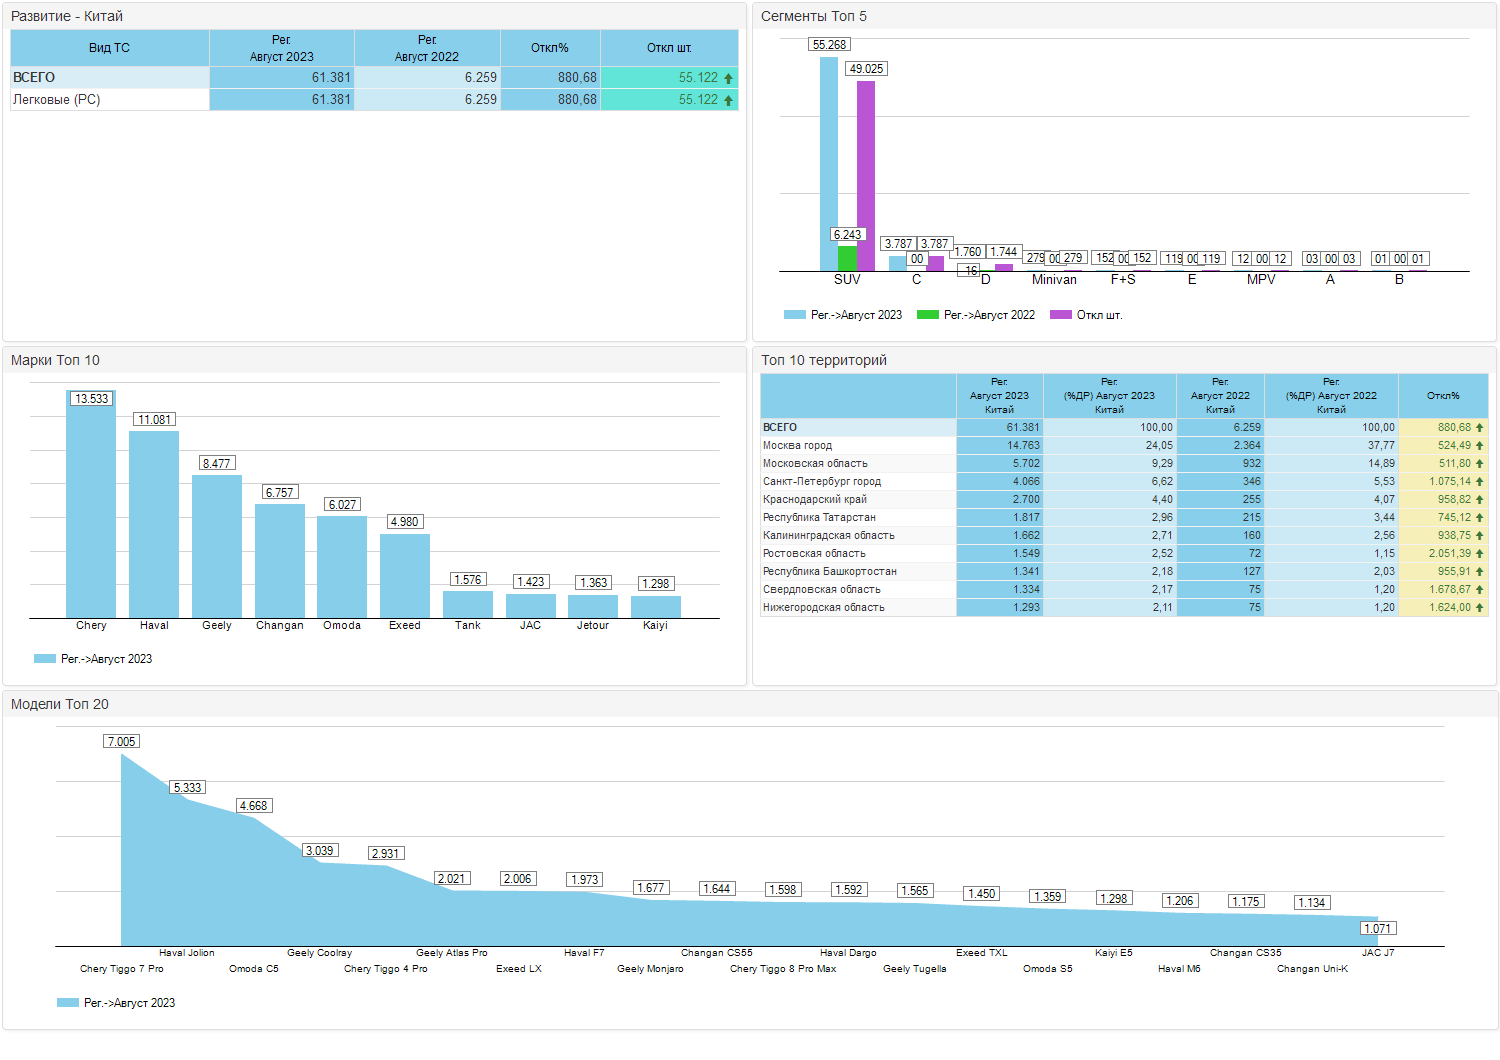The width and height of the screenshot is (1500, 1060).
Task: Click the Откл% header in the Развитие - Китай table
Action: point(549,48)
